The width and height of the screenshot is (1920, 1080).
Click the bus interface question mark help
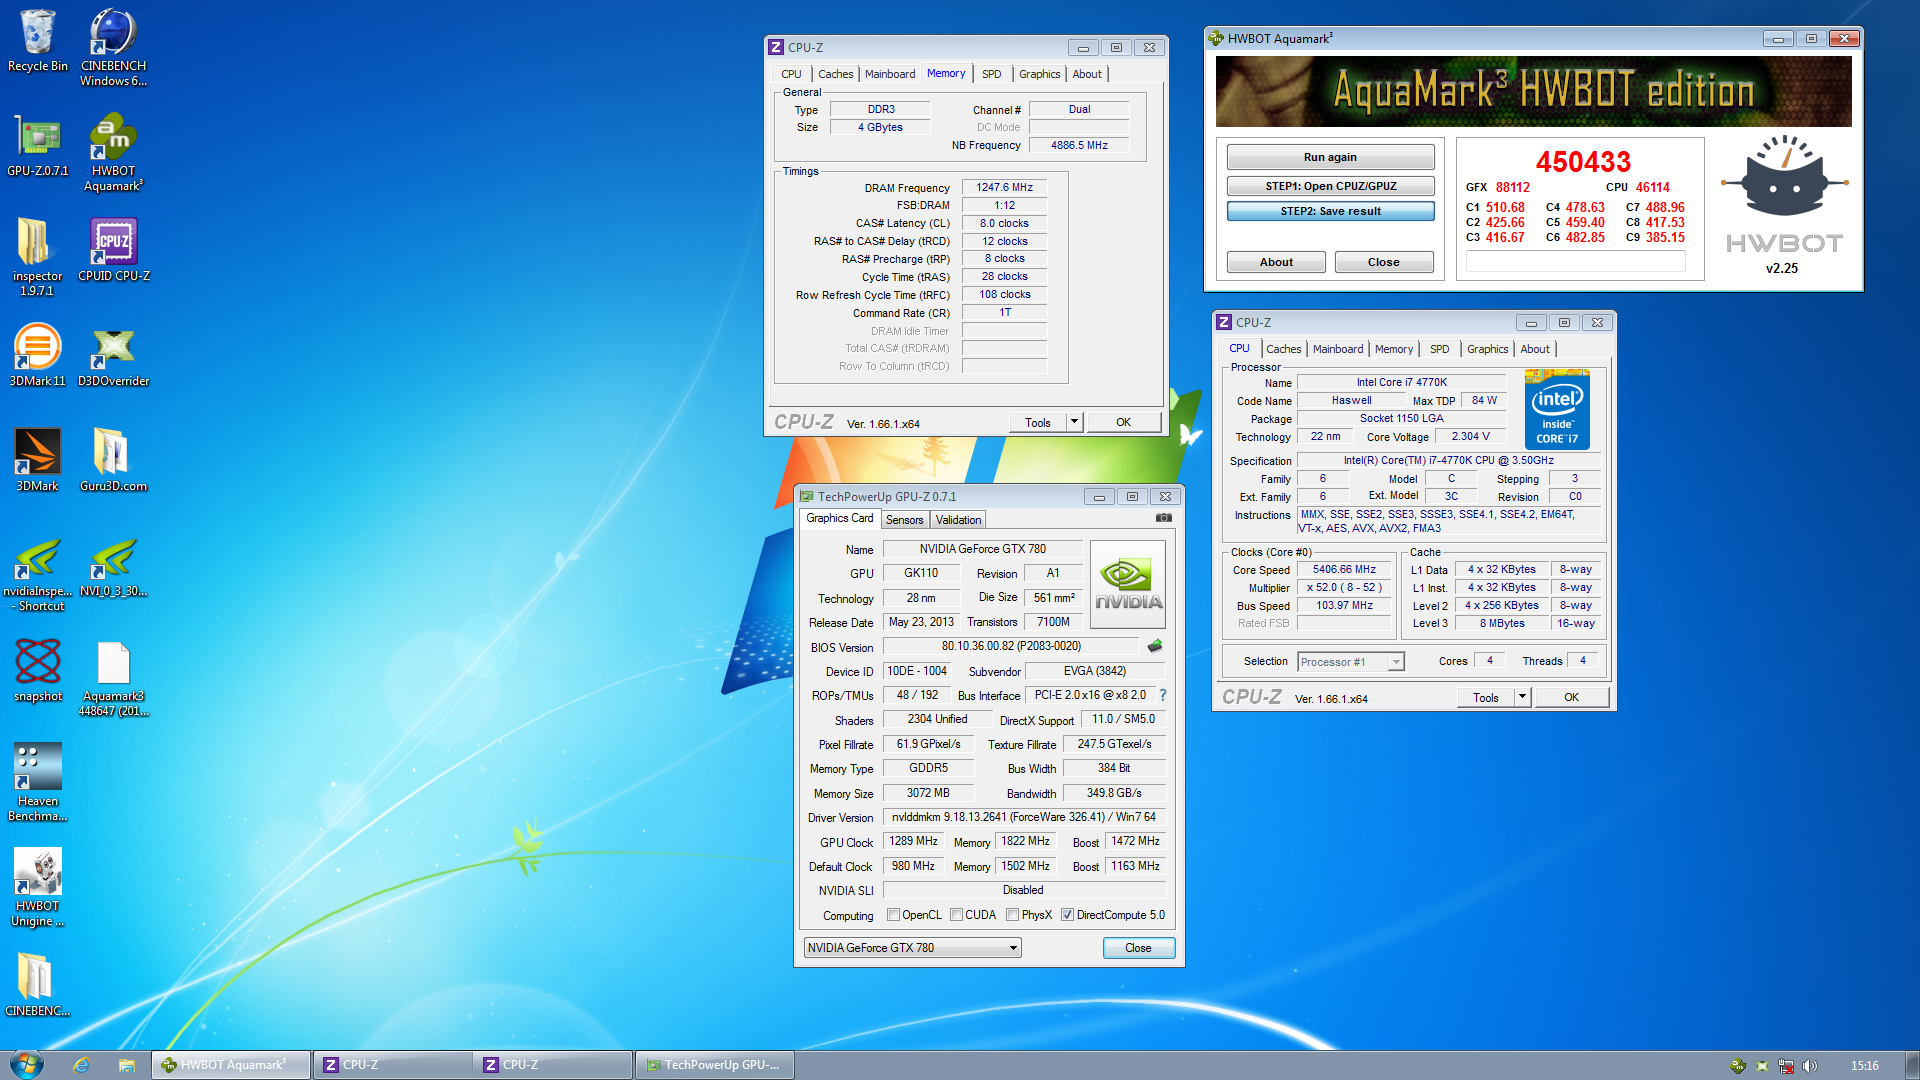(1162, 695)
